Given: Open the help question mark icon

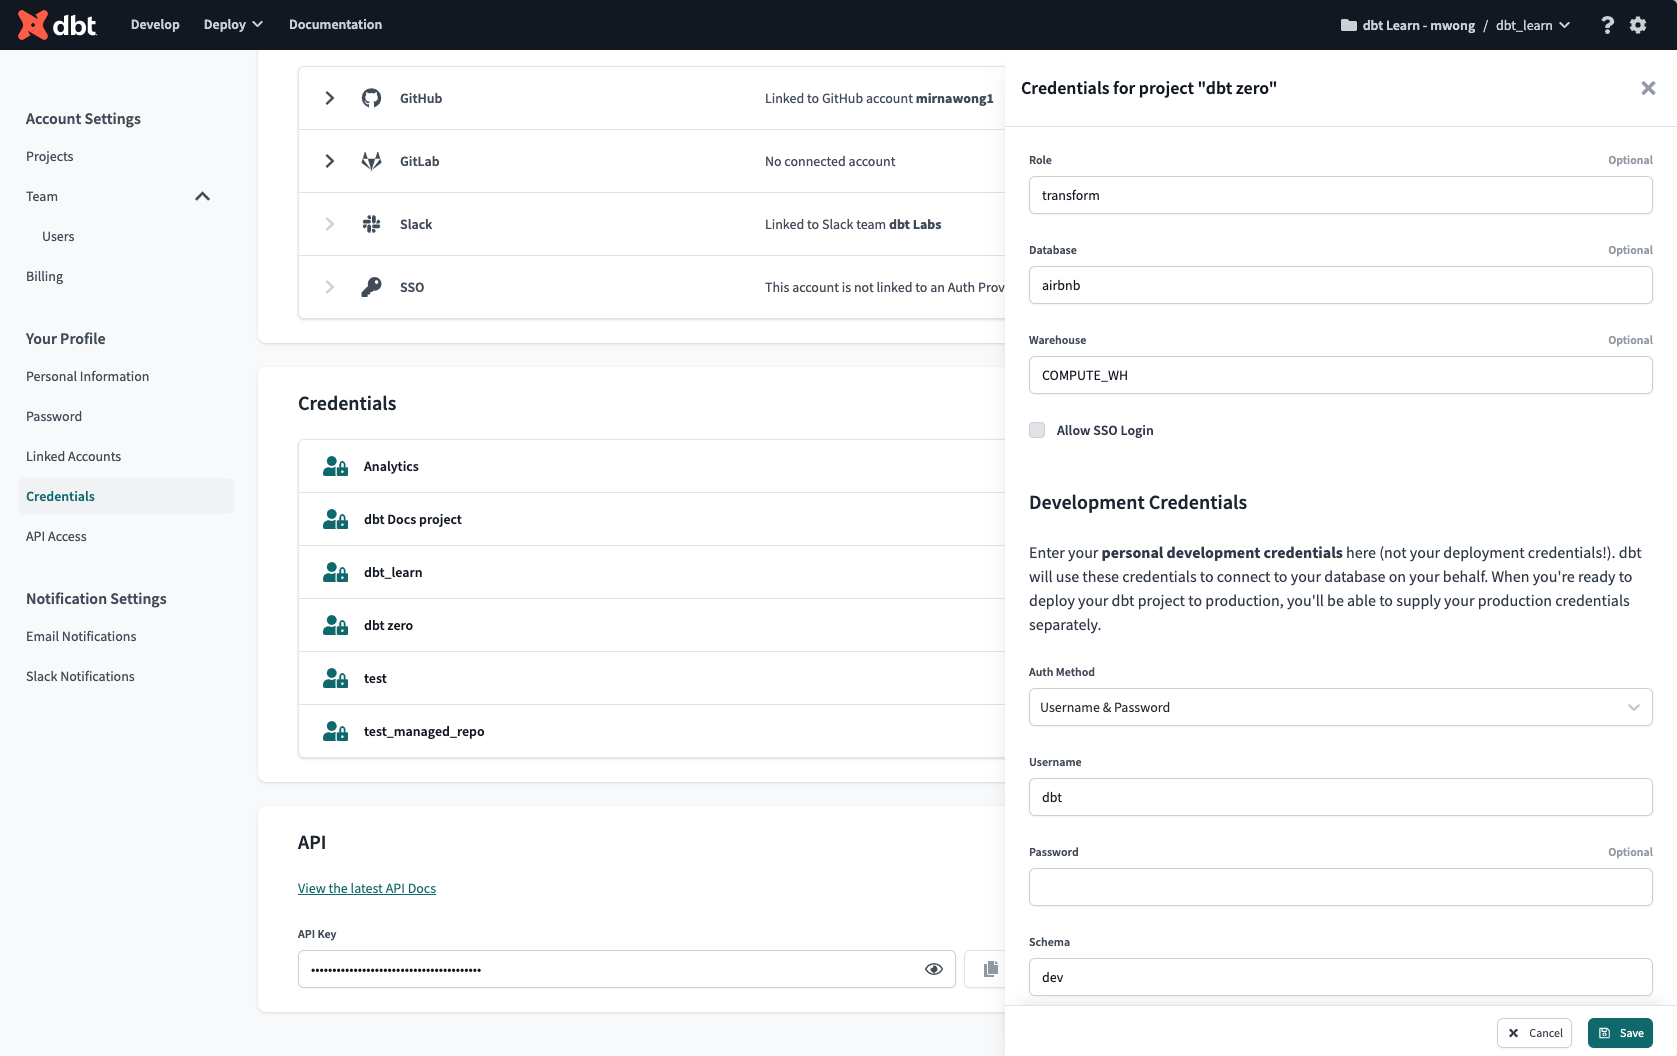Looking at the screenshot, I should coord(1607,24).
